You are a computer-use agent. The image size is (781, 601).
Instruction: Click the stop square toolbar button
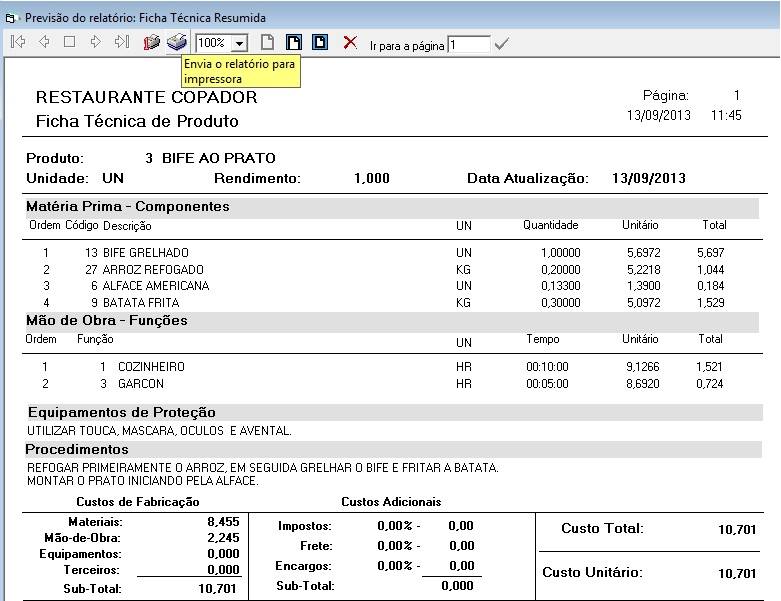click(69, 42)
